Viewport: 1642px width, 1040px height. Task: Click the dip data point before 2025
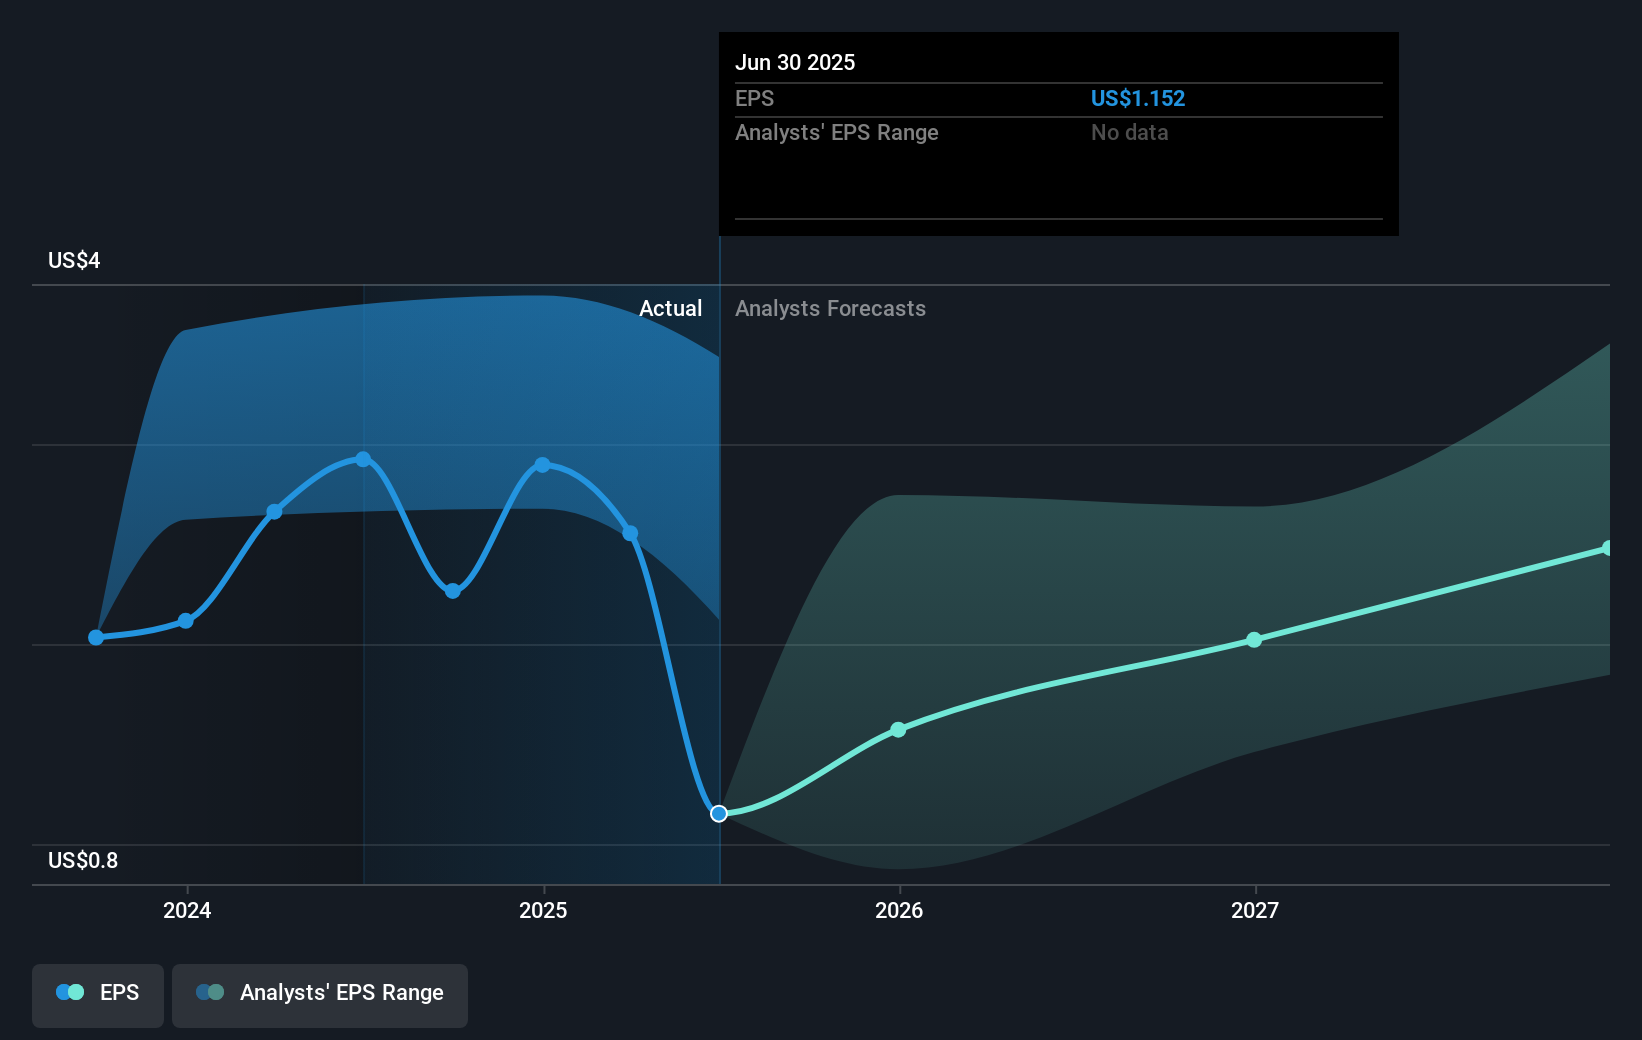pos(453,591)
